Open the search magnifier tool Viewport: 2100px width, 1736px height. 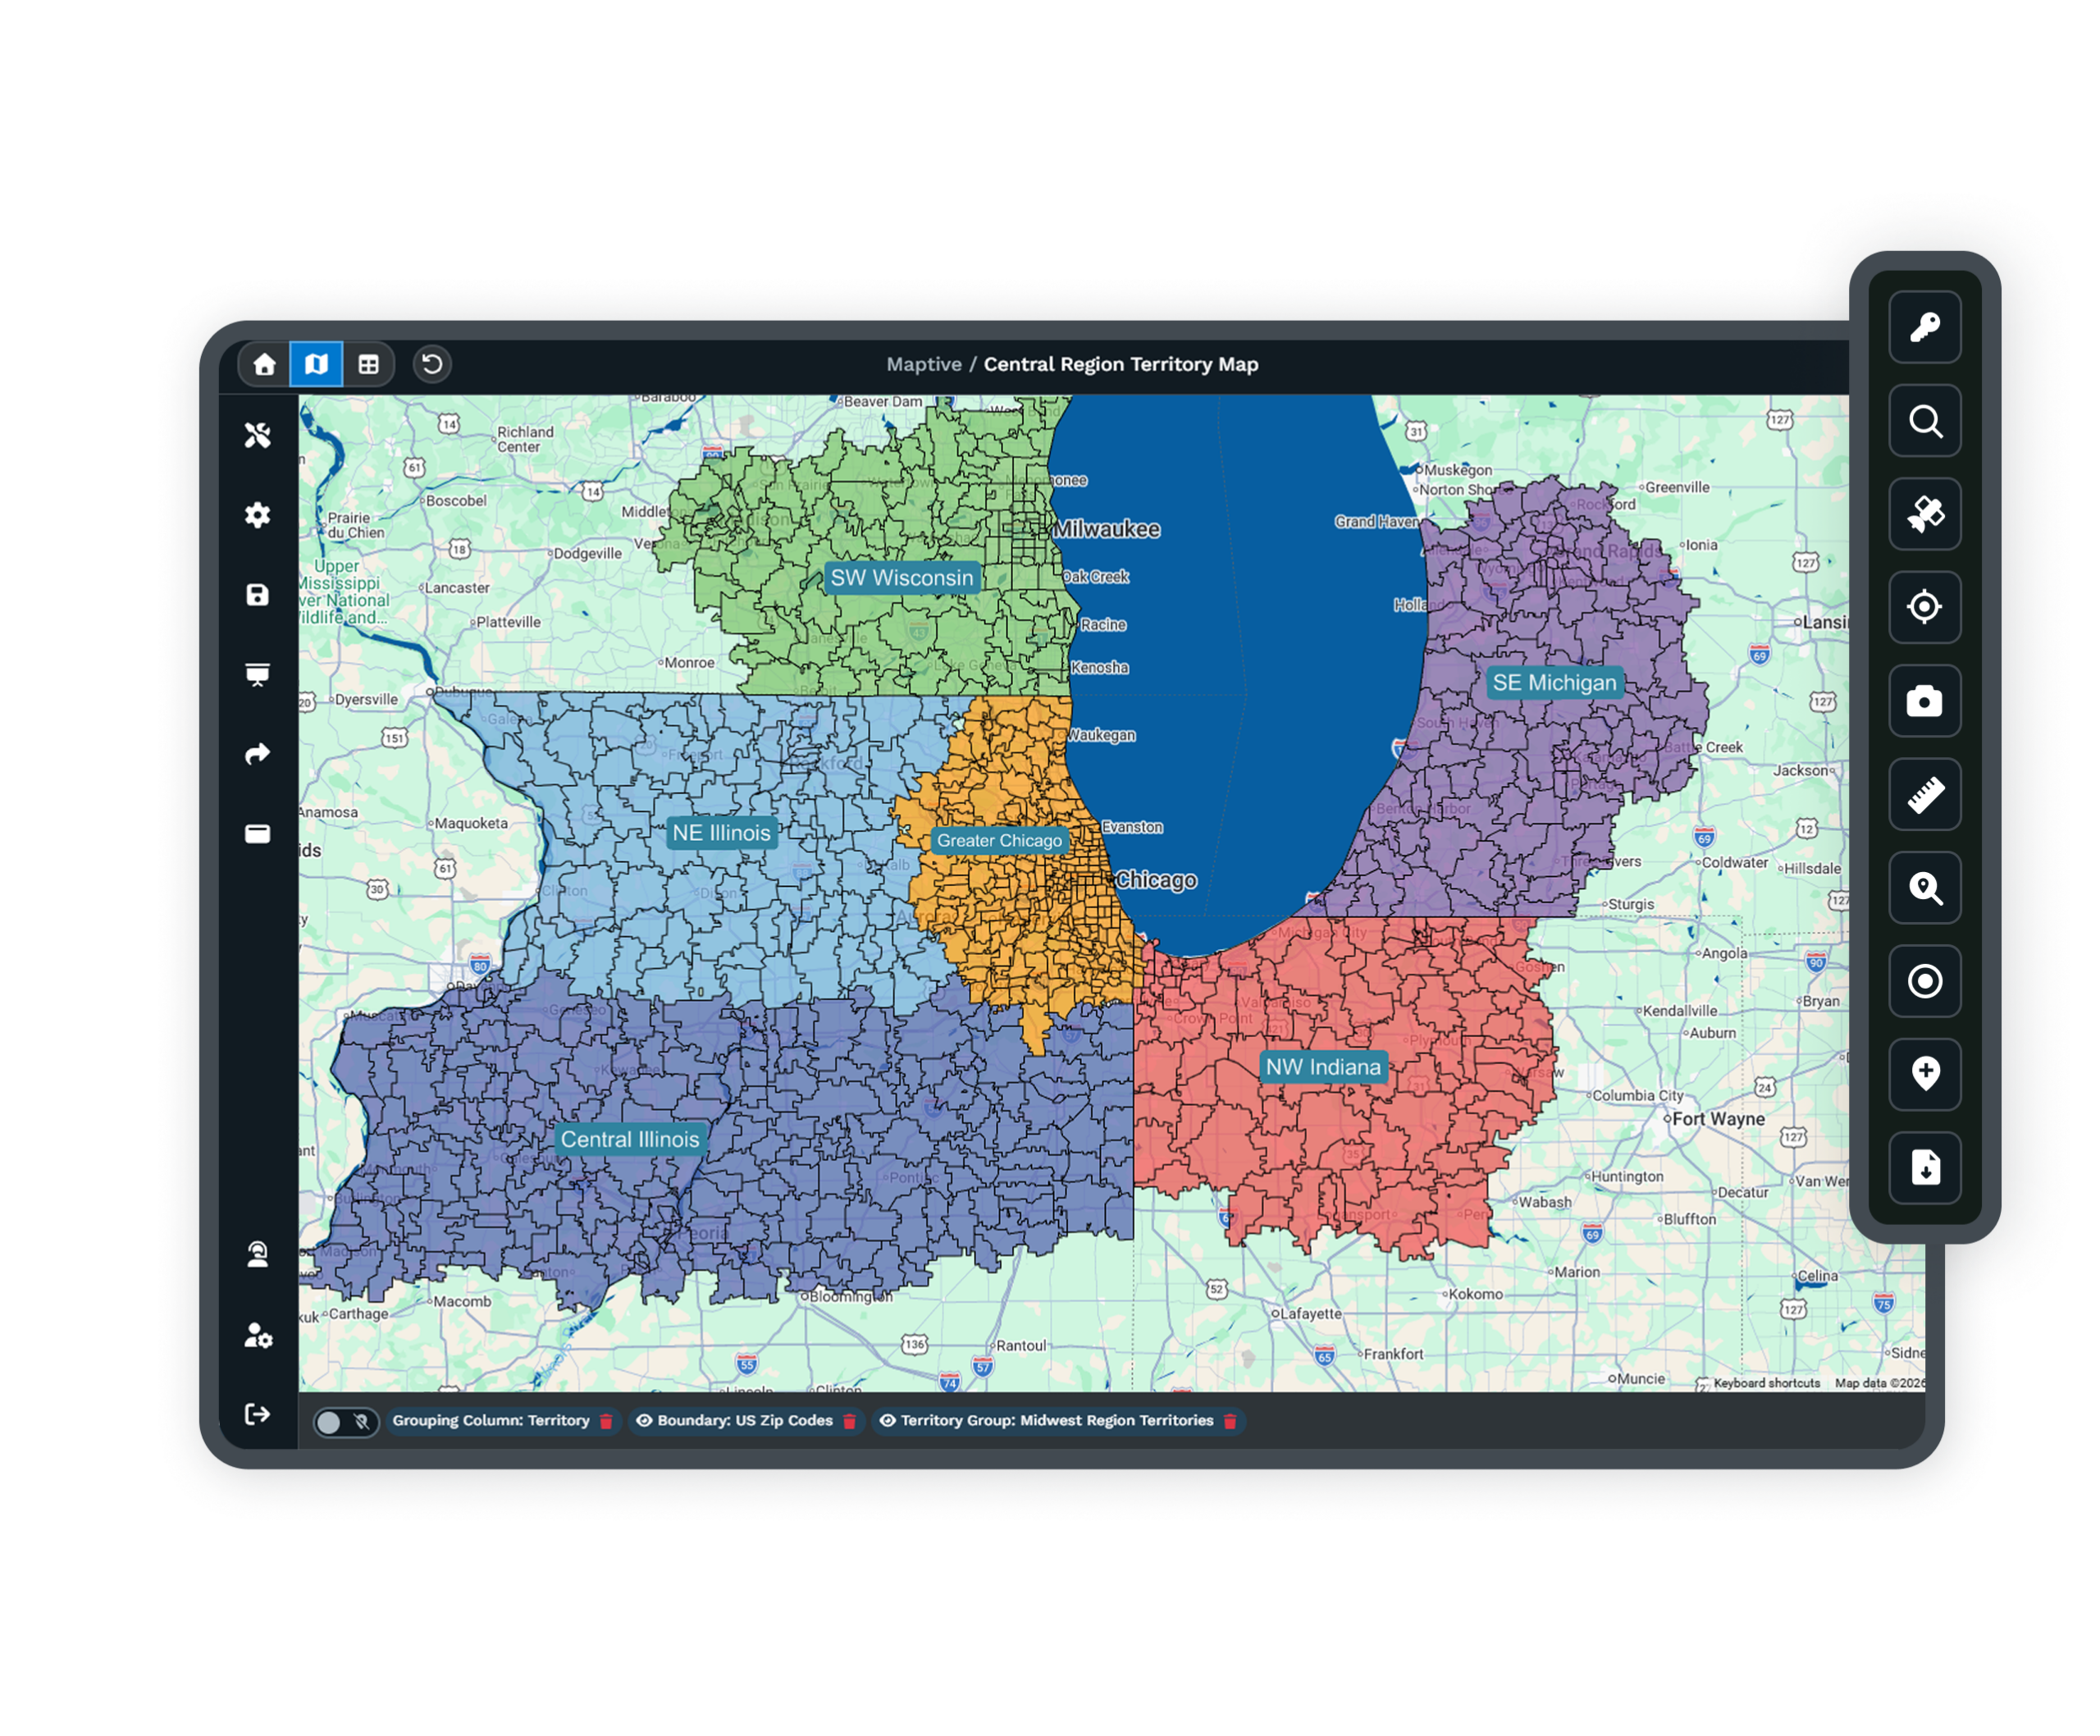(1925, 421)
